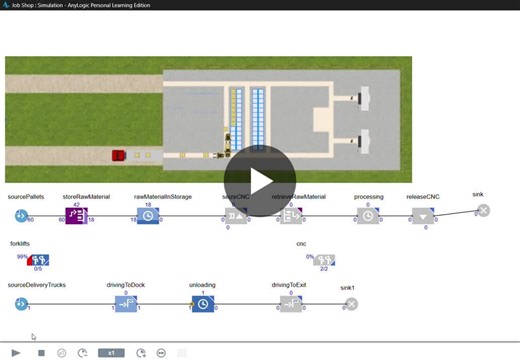Select the drivingToDock moveTo block

(126, 304)
